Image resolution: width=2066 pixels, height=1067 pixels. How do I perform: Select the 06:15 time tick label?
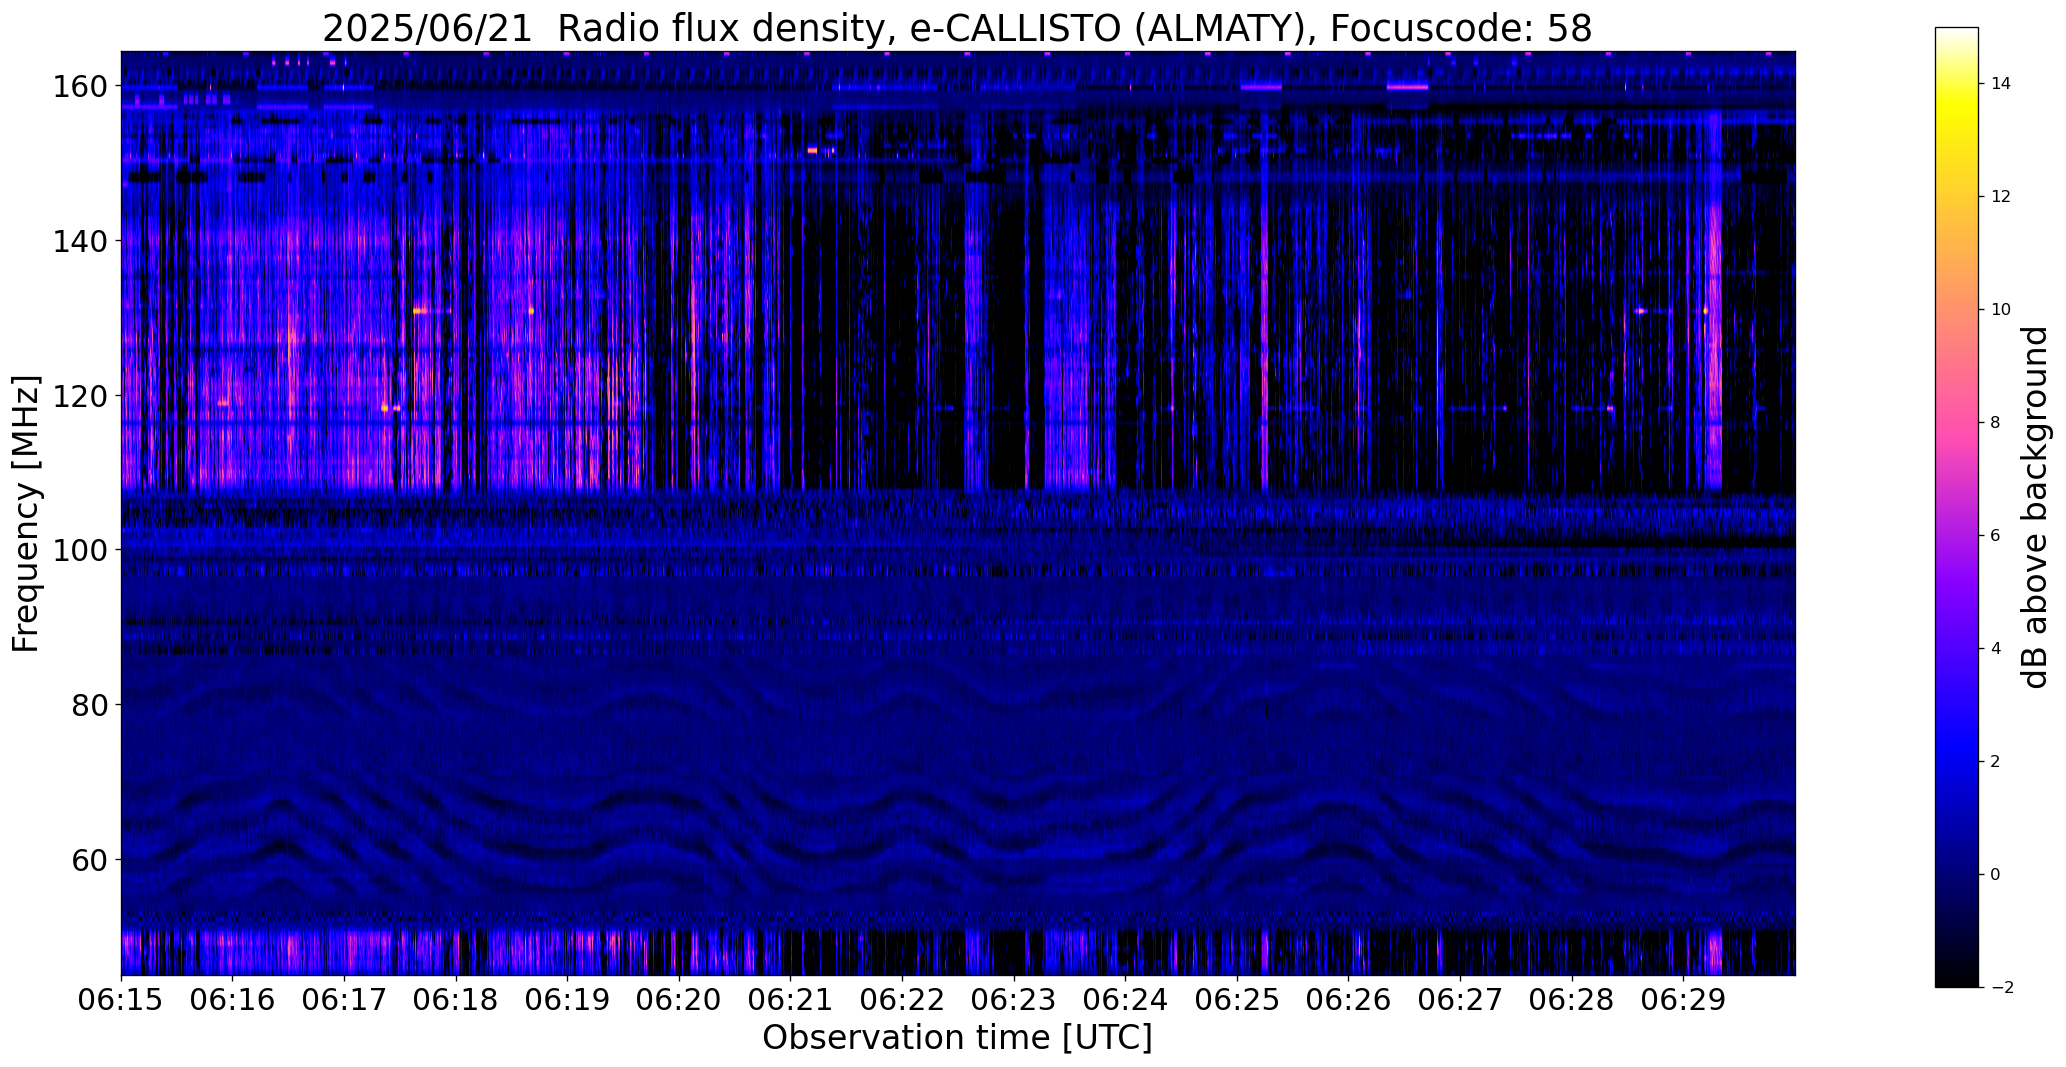121,1001
